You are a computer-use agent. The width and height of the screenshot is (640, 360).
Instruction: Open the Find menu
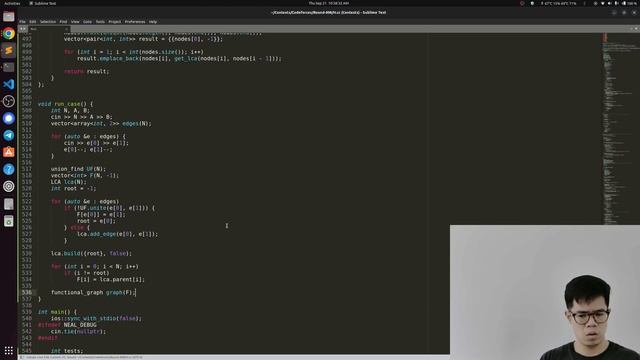point(63,22)
